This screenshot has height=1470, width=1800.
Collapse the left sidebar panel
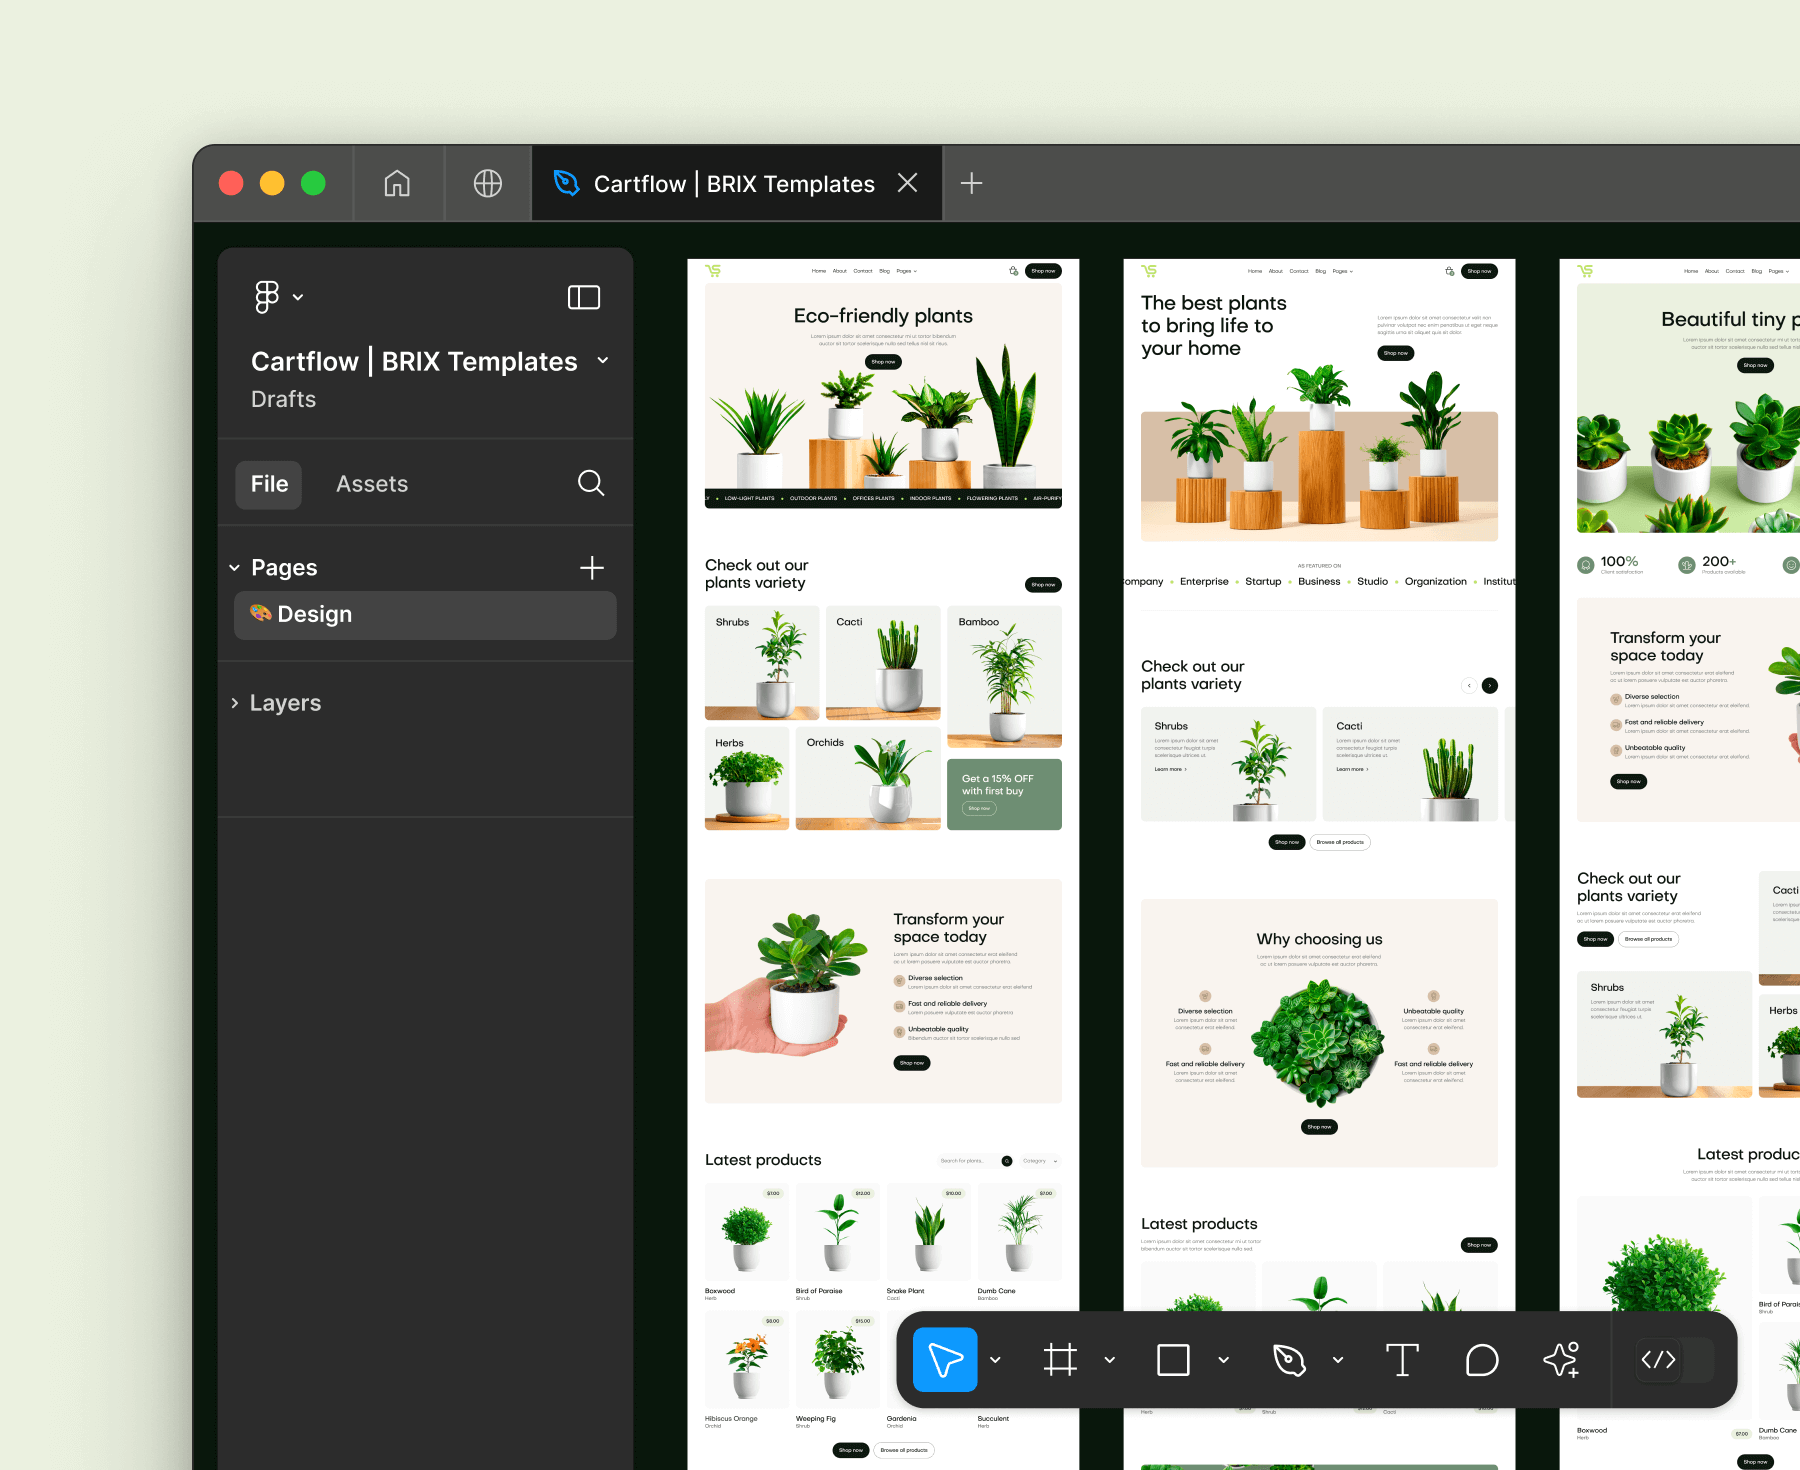coord(584,296)
